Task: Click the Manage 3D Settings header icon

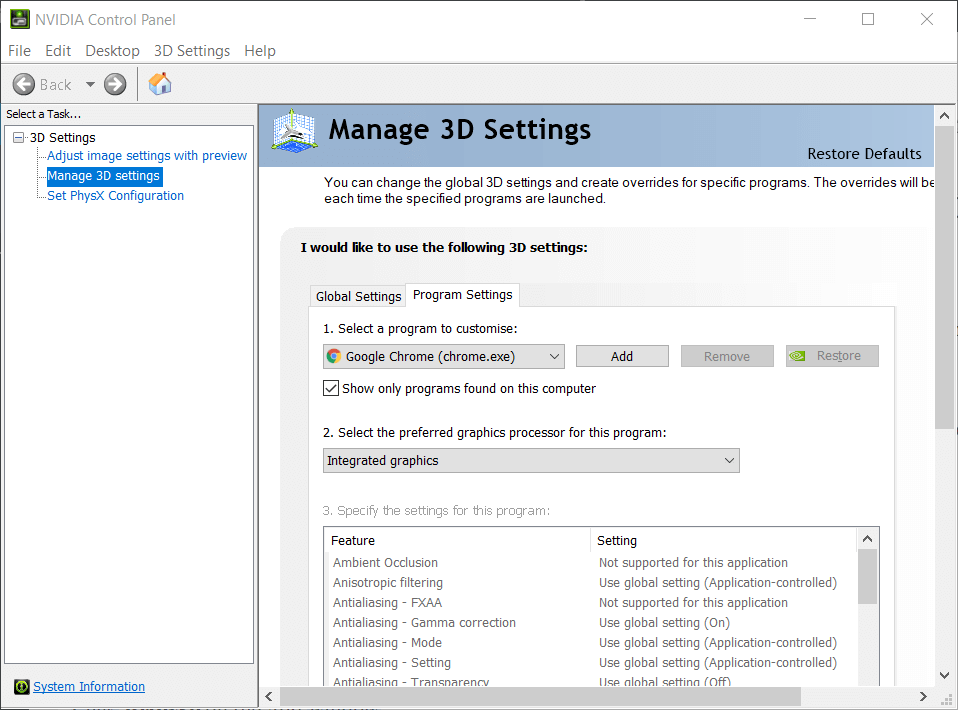Action: (x=294, y=131)
